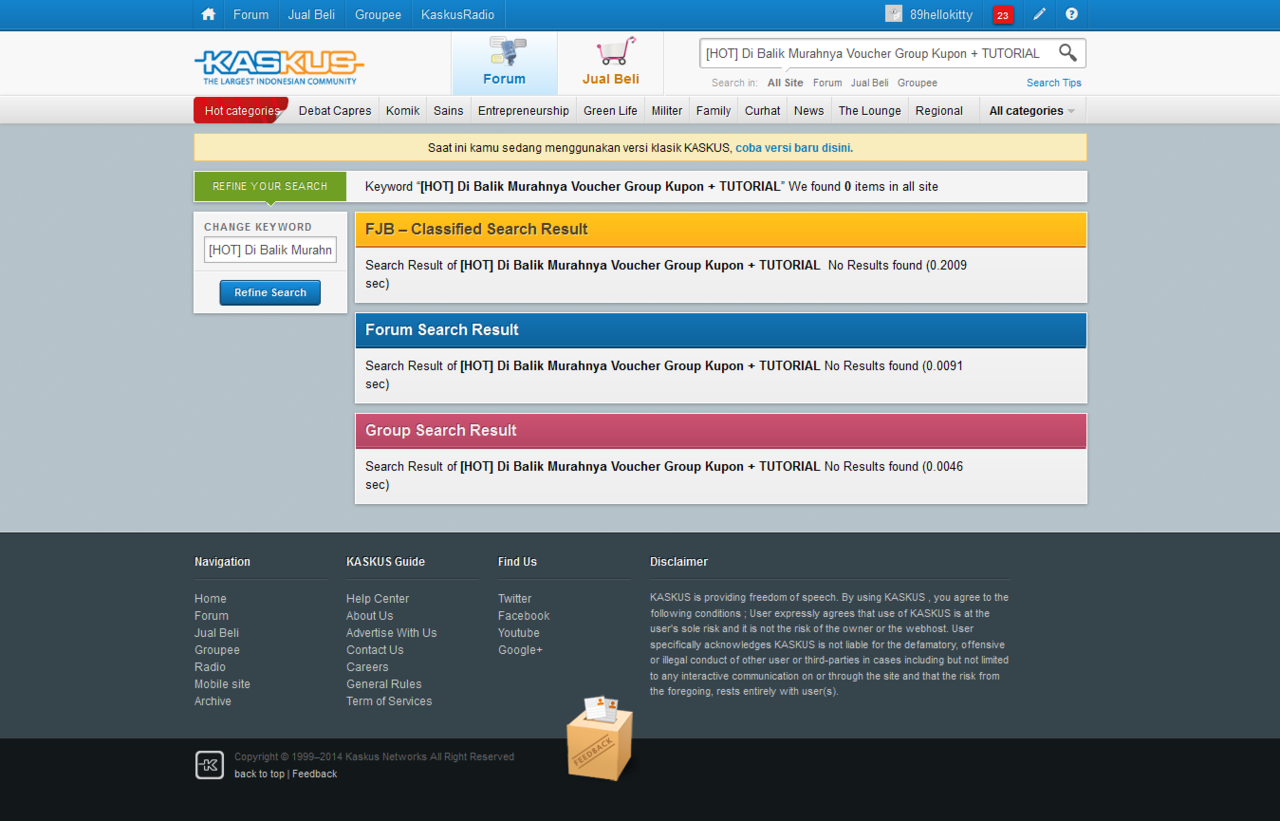This screenshot has height=821, width=1280.
Task: Open the Youtube link
Action: click(519, 633)
